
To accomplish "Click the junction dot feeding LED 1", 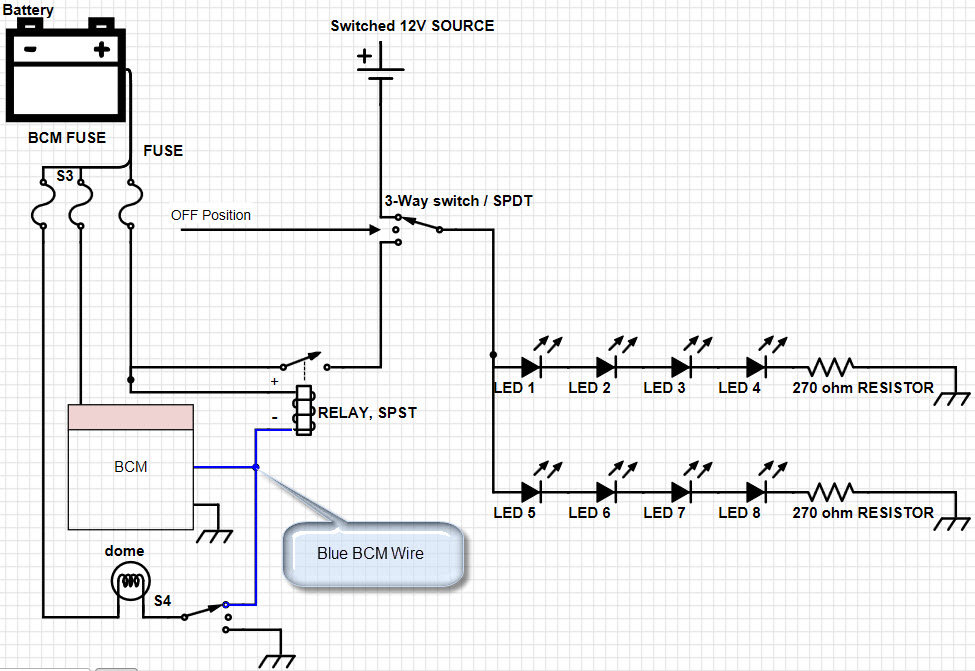I will click(493, 354).
